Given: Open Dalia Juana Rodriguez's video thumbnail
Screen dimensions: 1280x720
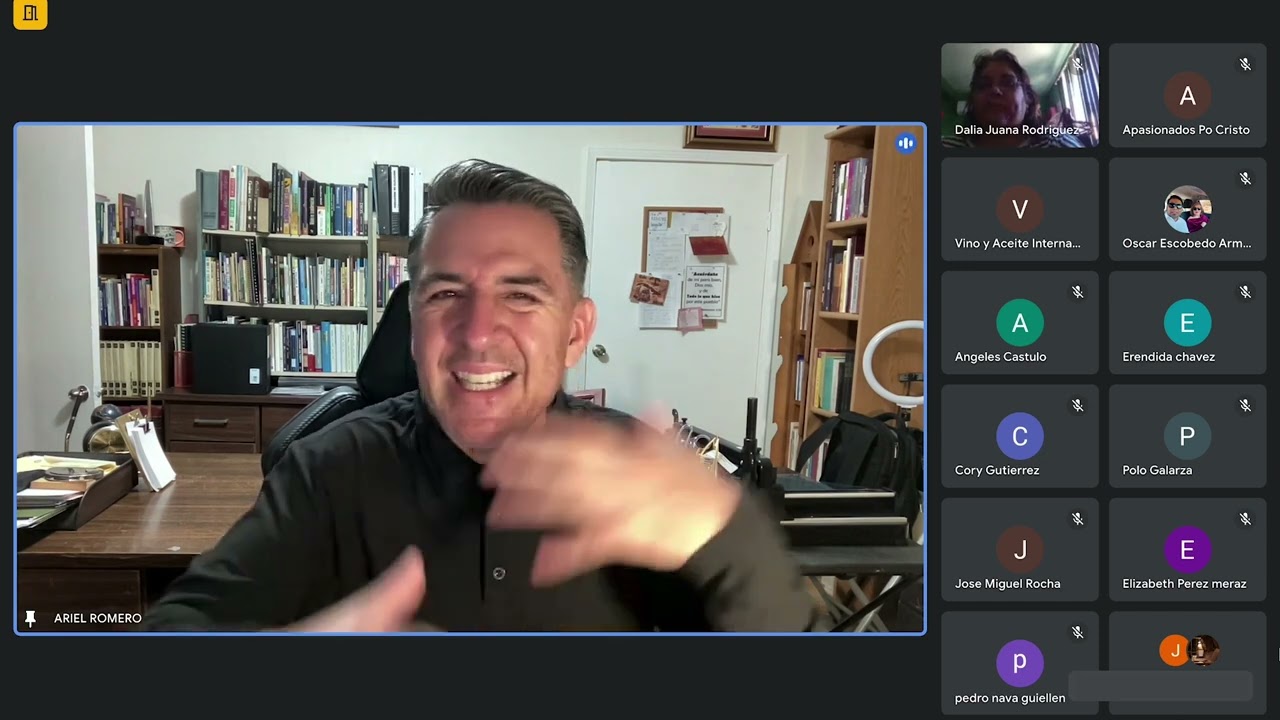Looking at the screenshot, I should (x=1020, y=95).
